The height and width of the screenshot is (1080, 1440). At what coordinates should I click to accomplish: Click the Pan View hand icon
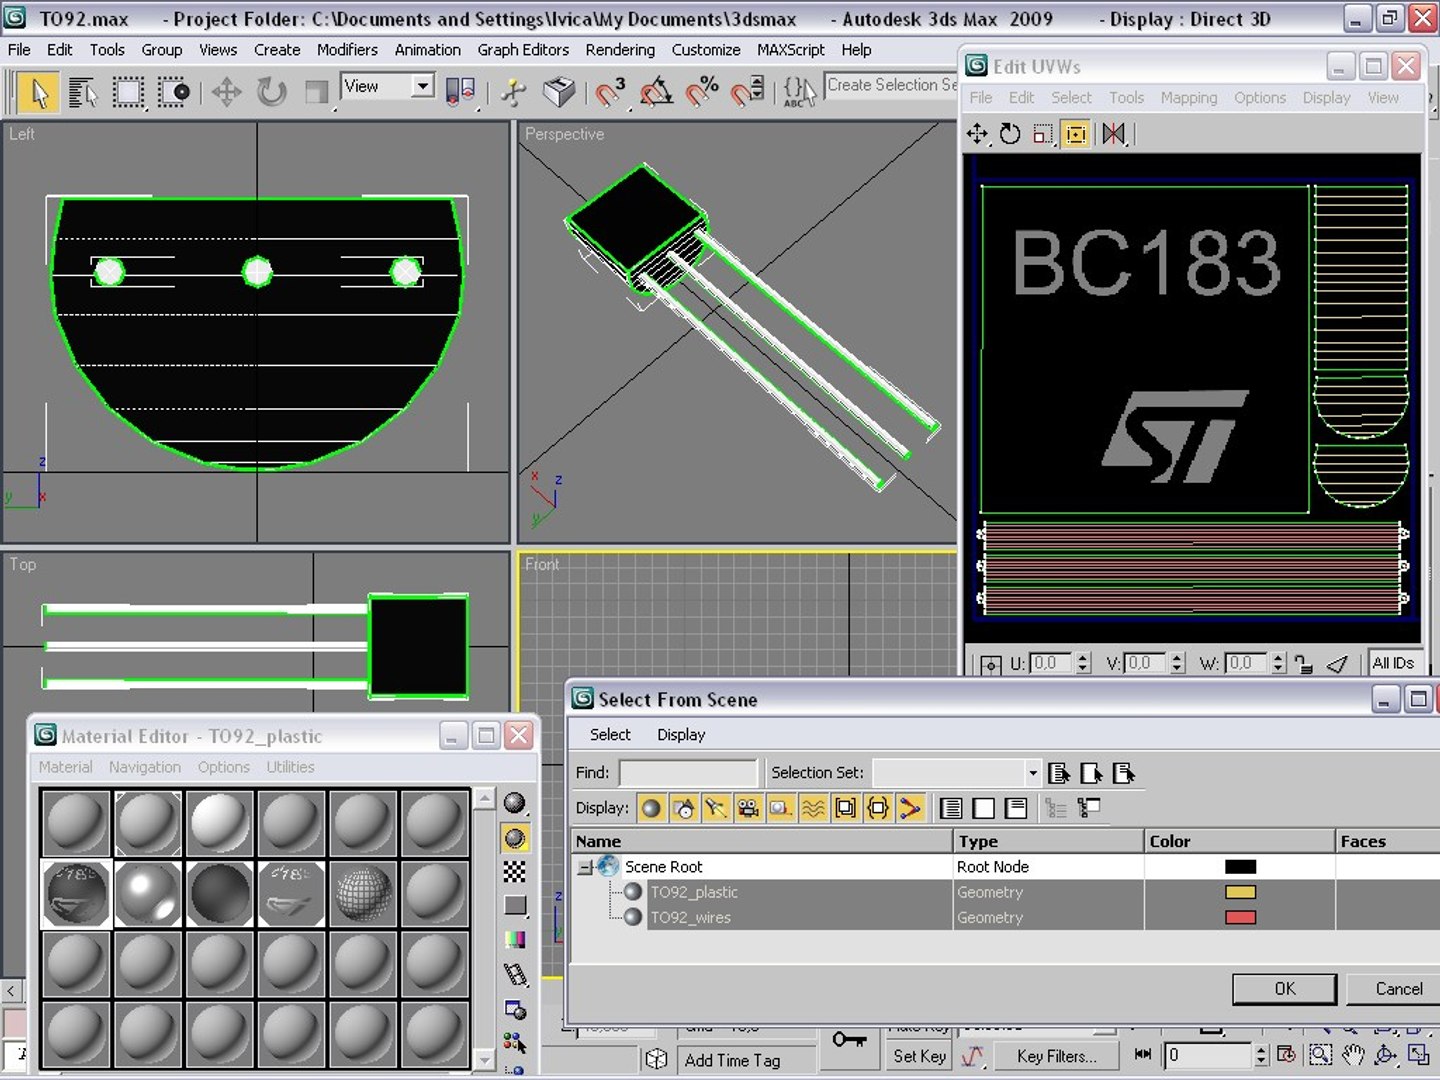point(1353,1055)
